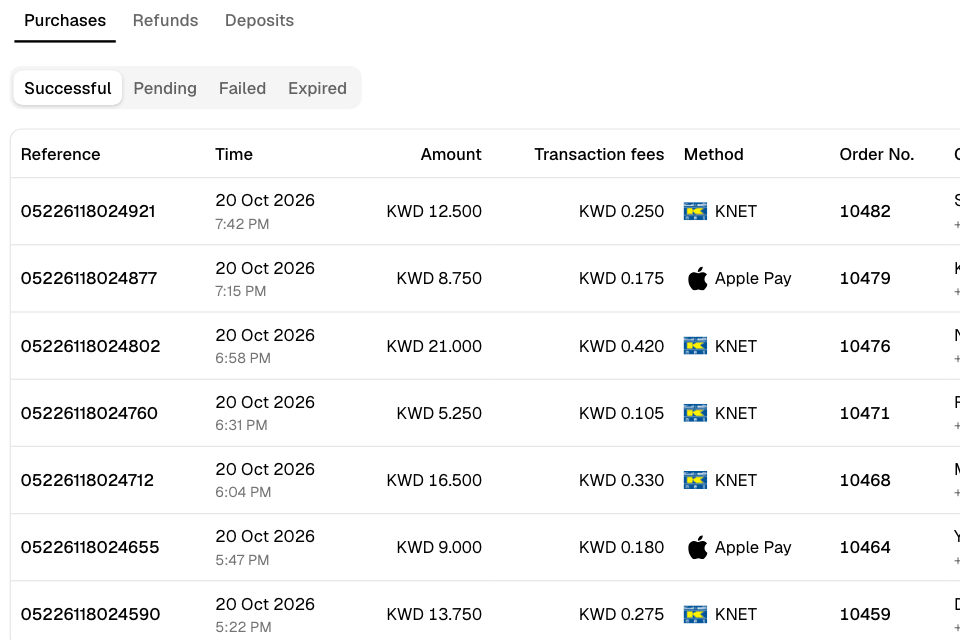Click KNET method label for order 10471
Image resolution: width=960 pixels, height=640 pixels.
coord(736,413)
